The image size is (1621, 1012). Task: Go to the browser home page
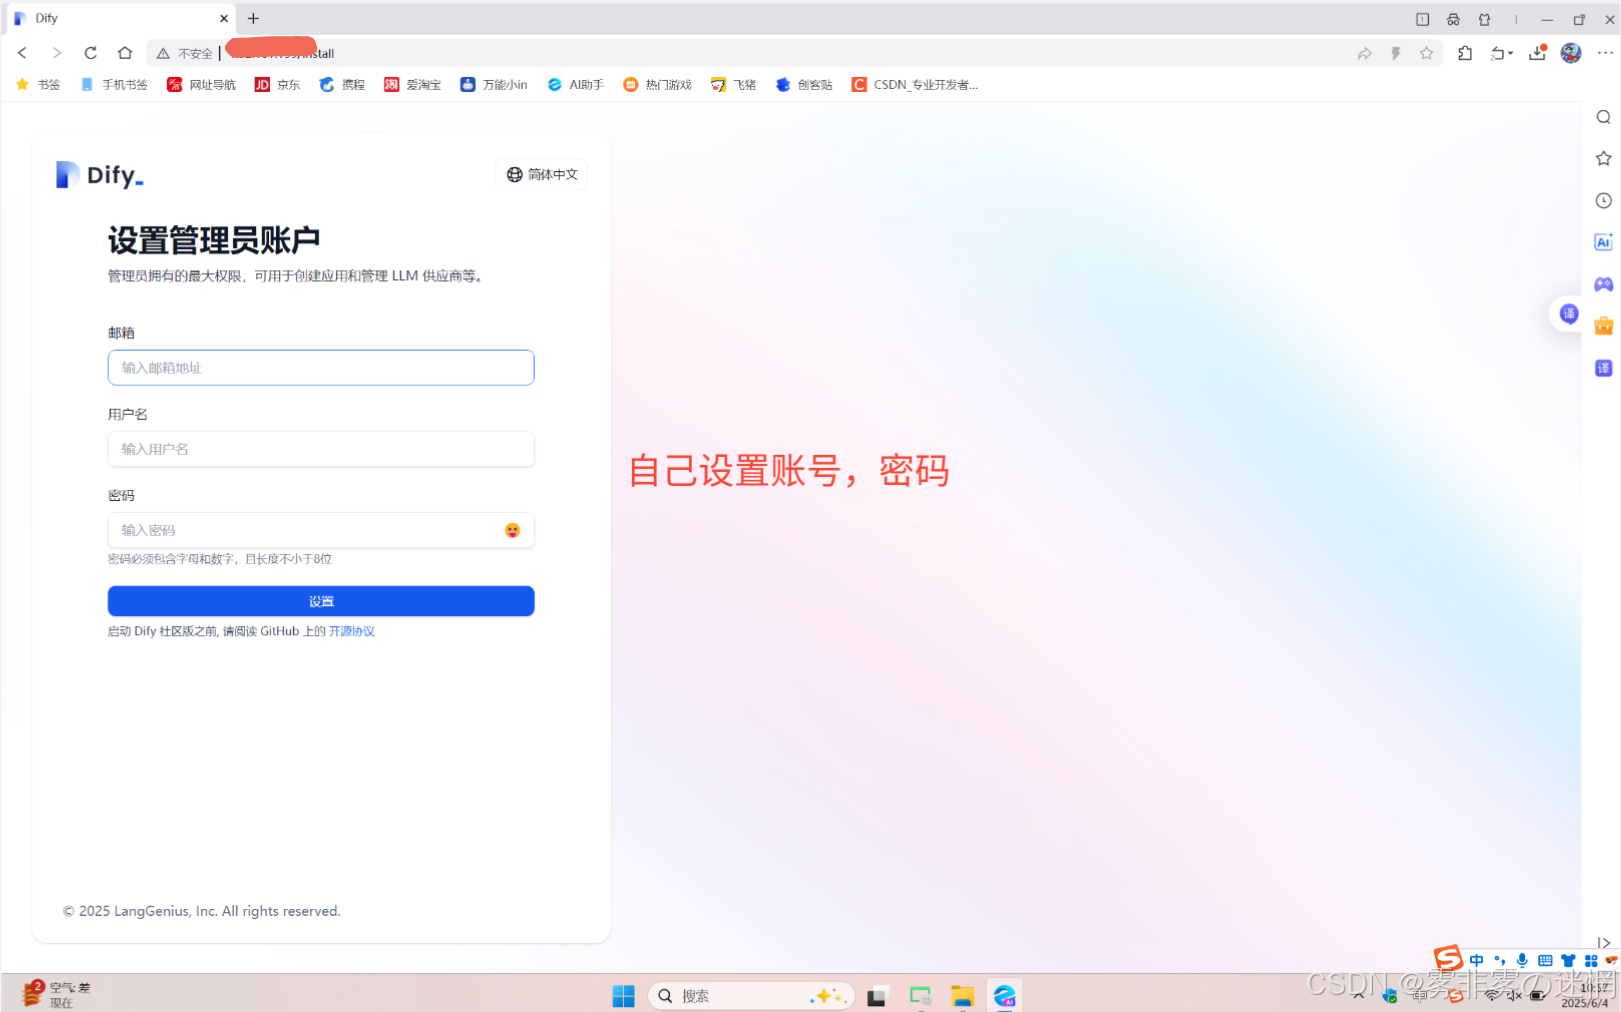pos(125,53)
